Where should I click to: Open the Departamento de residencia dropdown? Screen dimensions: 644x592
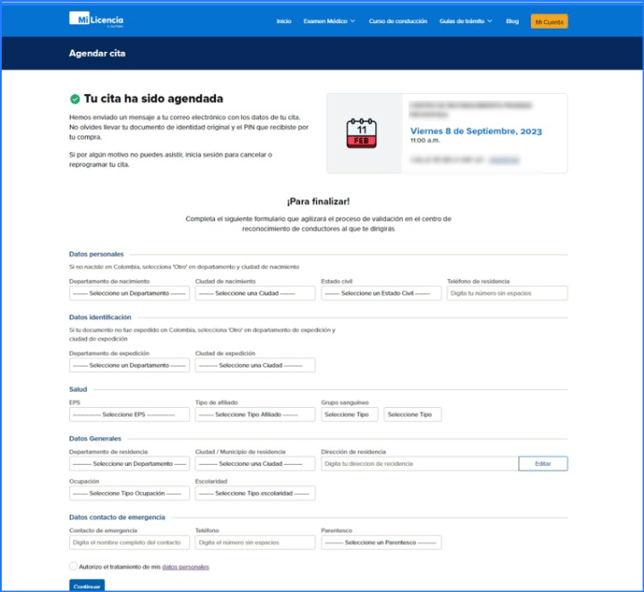[x=129, y=463]
